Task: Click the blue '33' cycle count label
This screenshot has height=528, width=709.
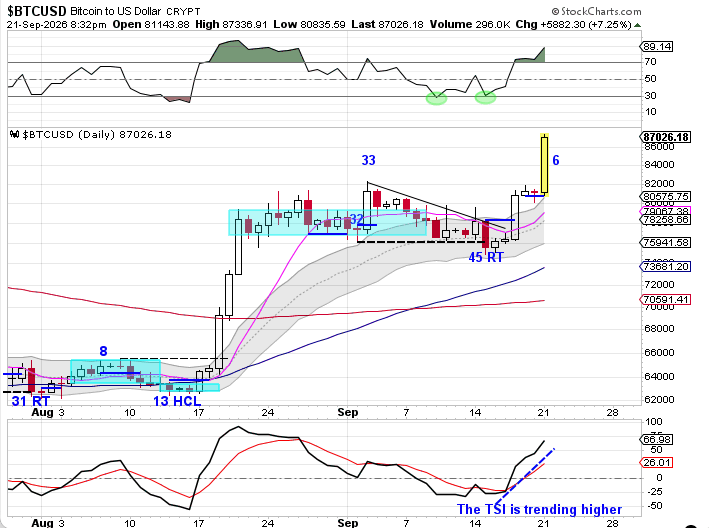Action: (x=369, y=160)
